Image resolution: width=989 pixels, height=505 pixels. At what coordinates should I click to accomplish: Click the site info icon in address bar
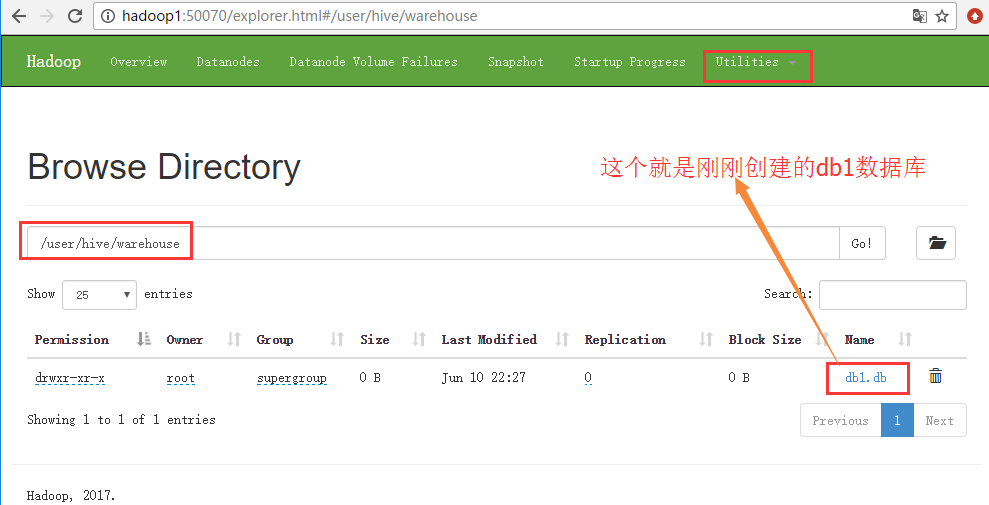coord(108,16)
